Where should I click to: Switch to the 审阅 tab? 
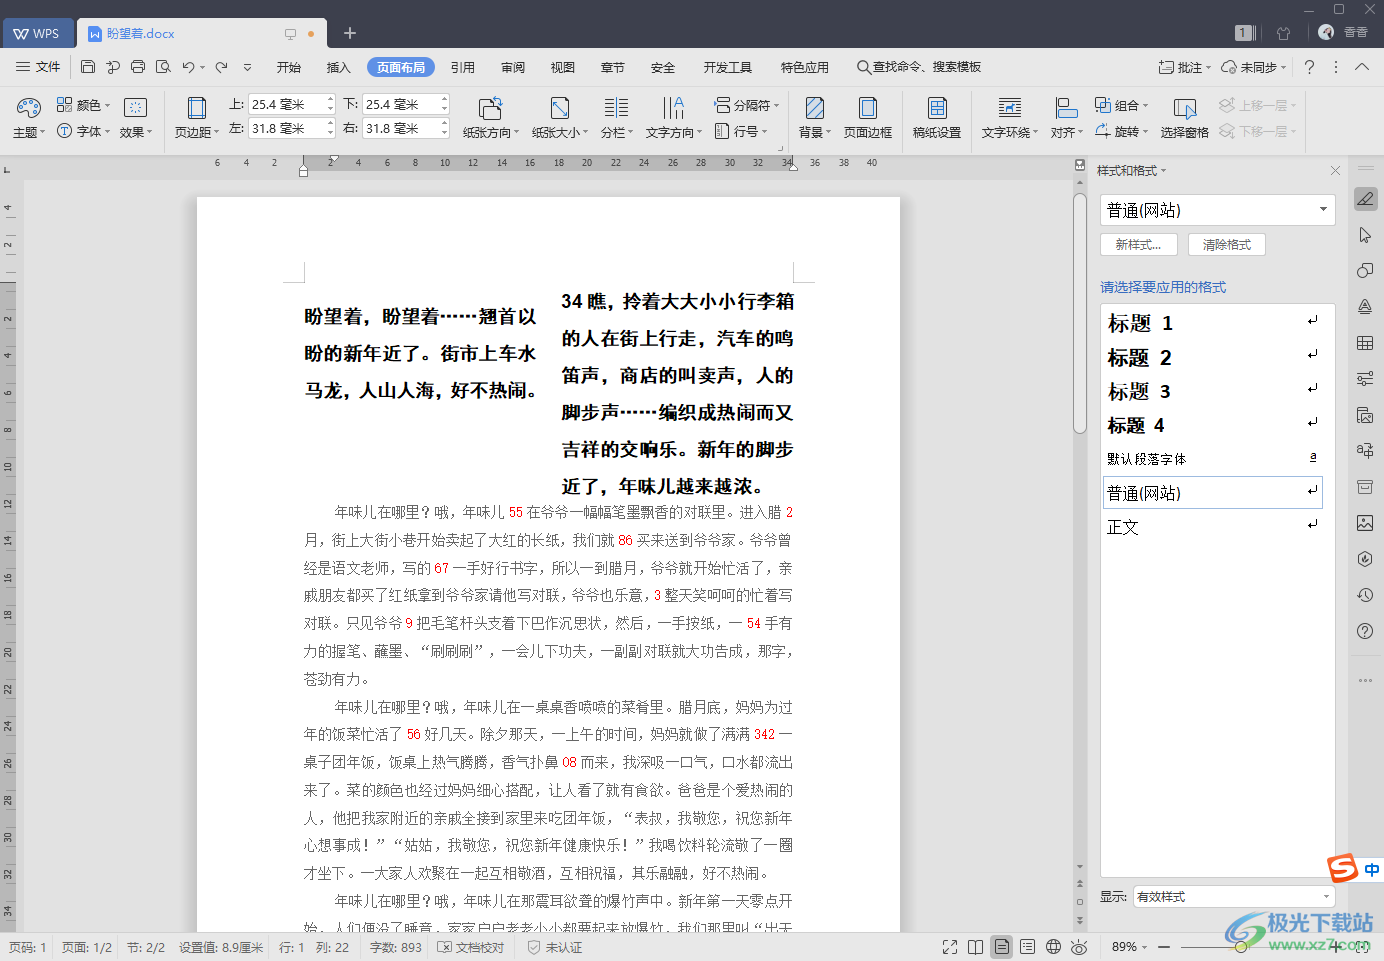513,67
